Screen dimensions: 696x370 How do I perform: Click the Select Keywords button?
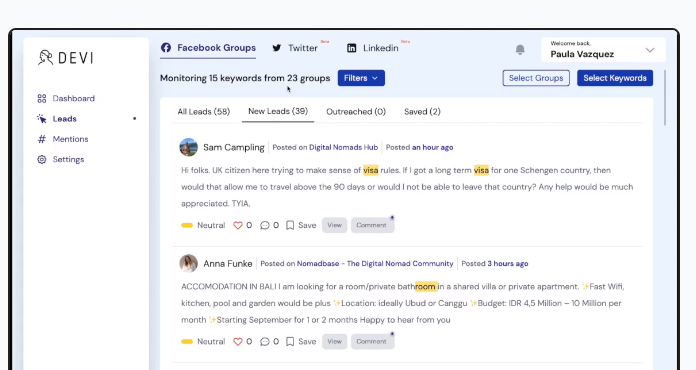pyautogui.click(x=615, y=78)
